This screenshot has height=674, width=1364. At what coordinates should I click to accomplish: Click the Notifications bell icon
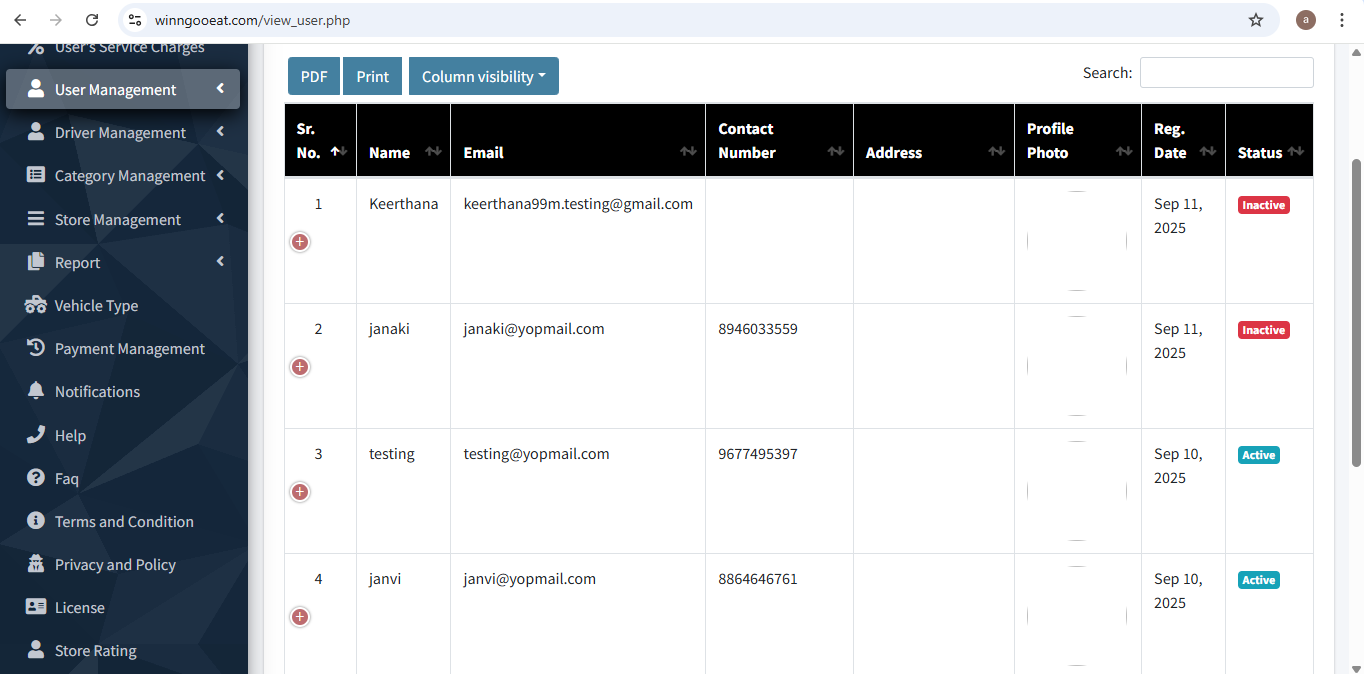click(x=36, y=391)
